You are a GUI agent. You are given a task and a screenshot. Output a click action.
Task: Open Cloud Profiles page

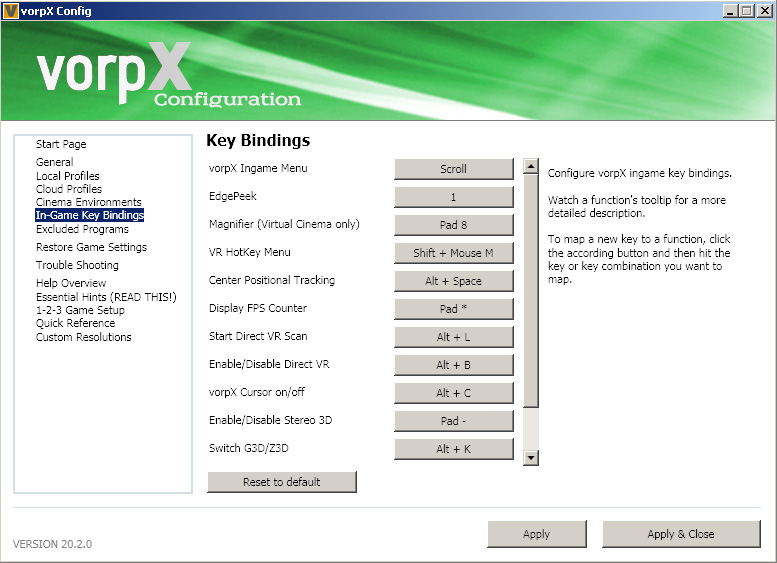pos(69,189)
